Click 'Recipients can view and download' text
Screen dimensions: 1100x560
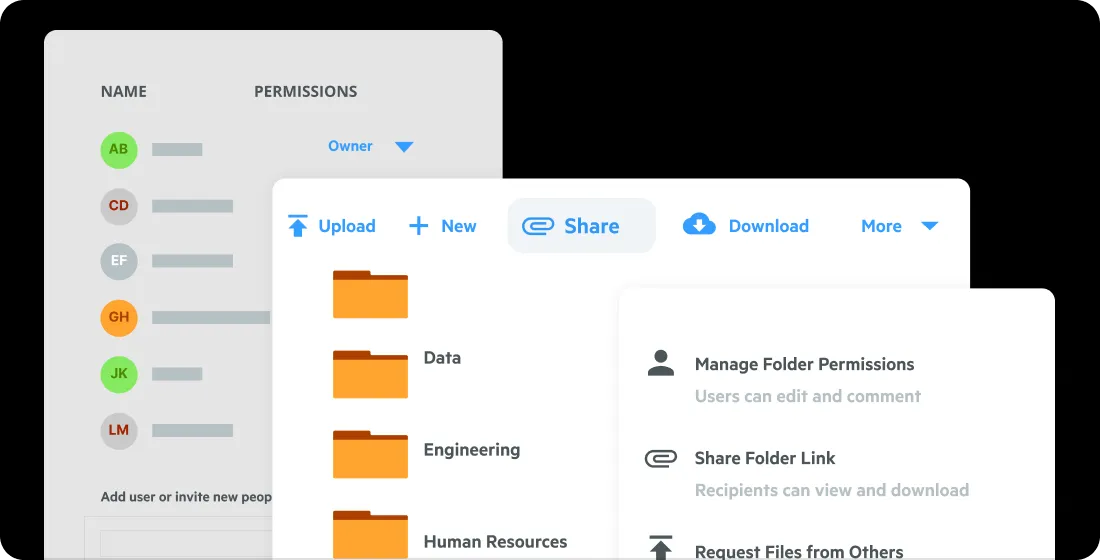coord(831,491)
